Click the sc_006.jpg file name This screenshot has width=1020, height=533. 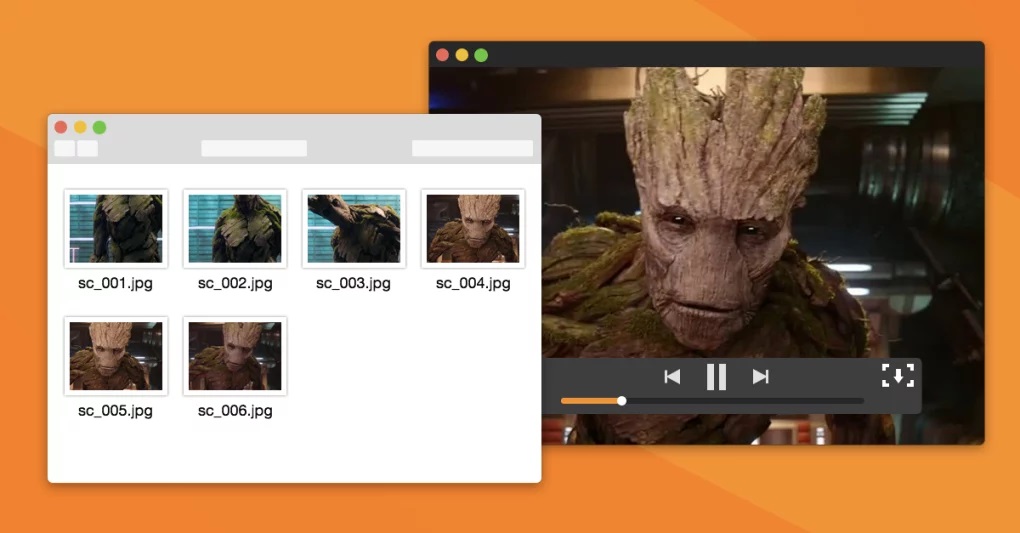[235, 411]
